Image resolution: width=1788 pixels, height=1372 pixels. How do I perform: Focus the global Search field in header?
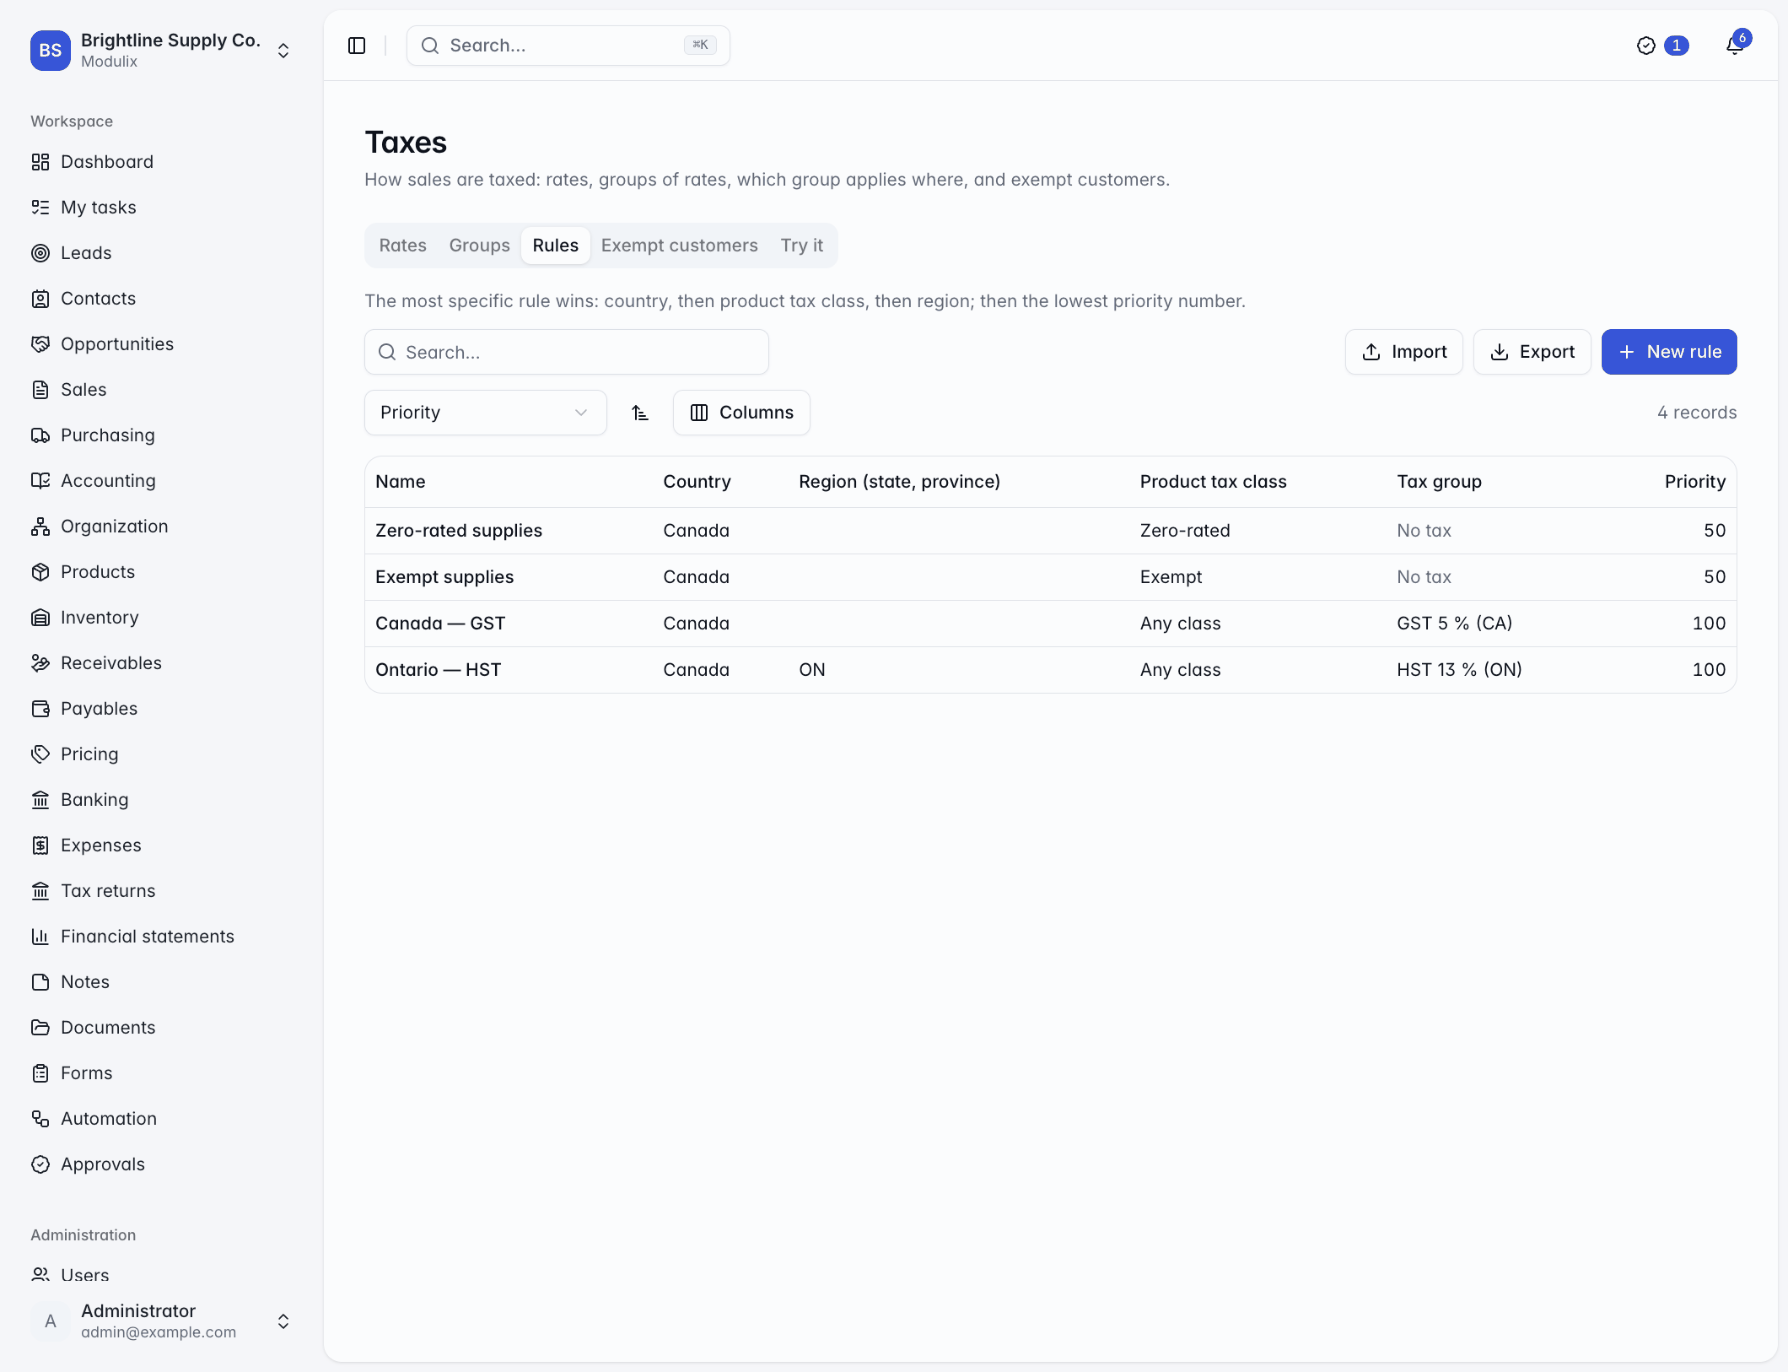pyautogui.click(x=568, y=45)
